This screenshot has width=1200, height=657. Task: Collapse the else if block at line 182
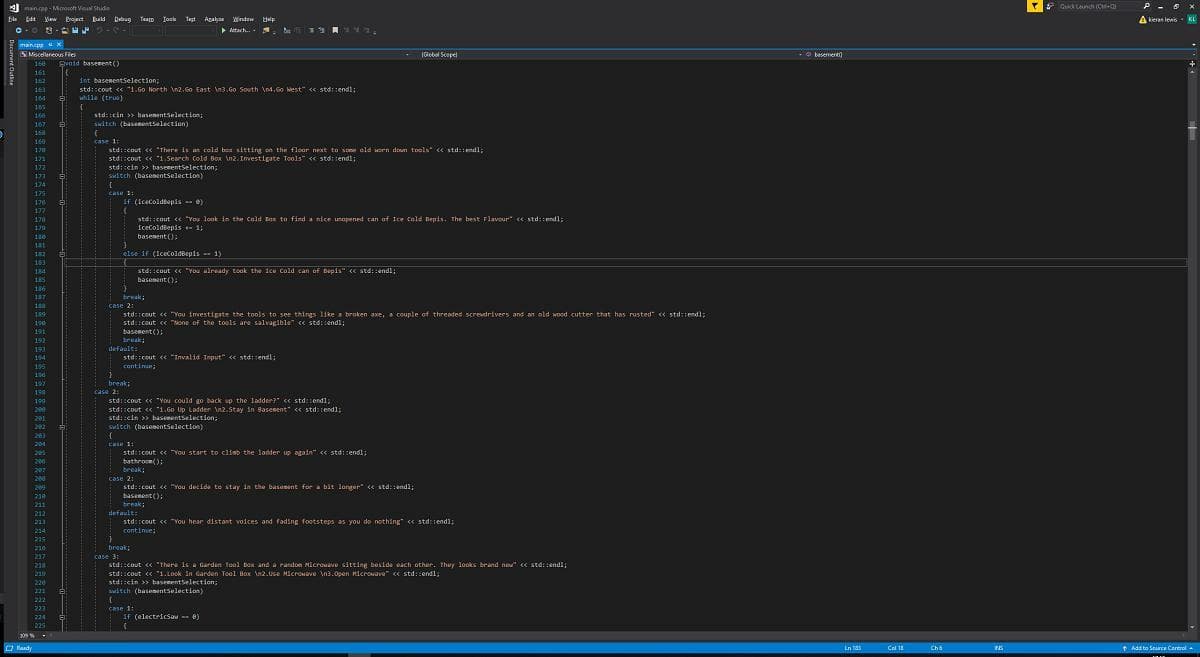[62, 254]
